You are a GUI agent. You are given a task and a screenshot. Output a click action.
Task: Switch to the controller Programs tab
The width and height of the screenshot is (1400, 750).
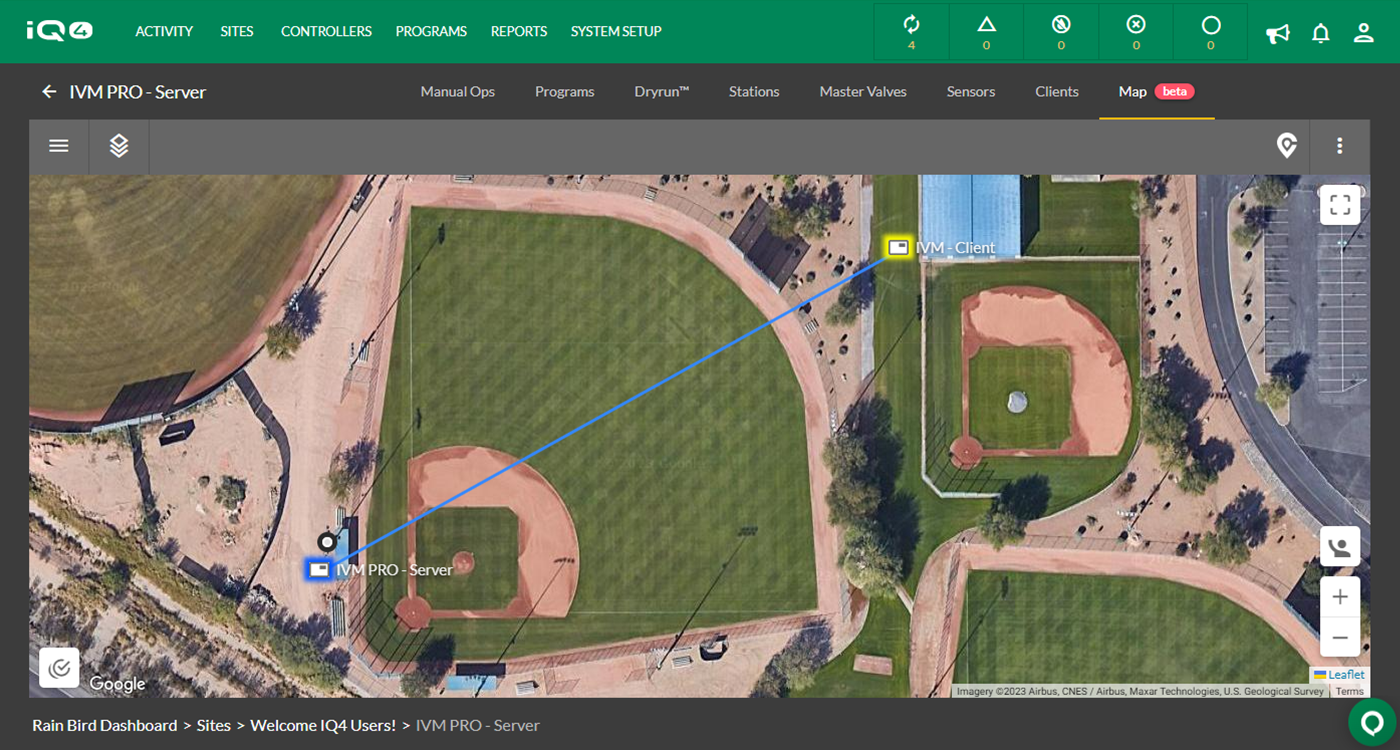[x=565, y=92]
